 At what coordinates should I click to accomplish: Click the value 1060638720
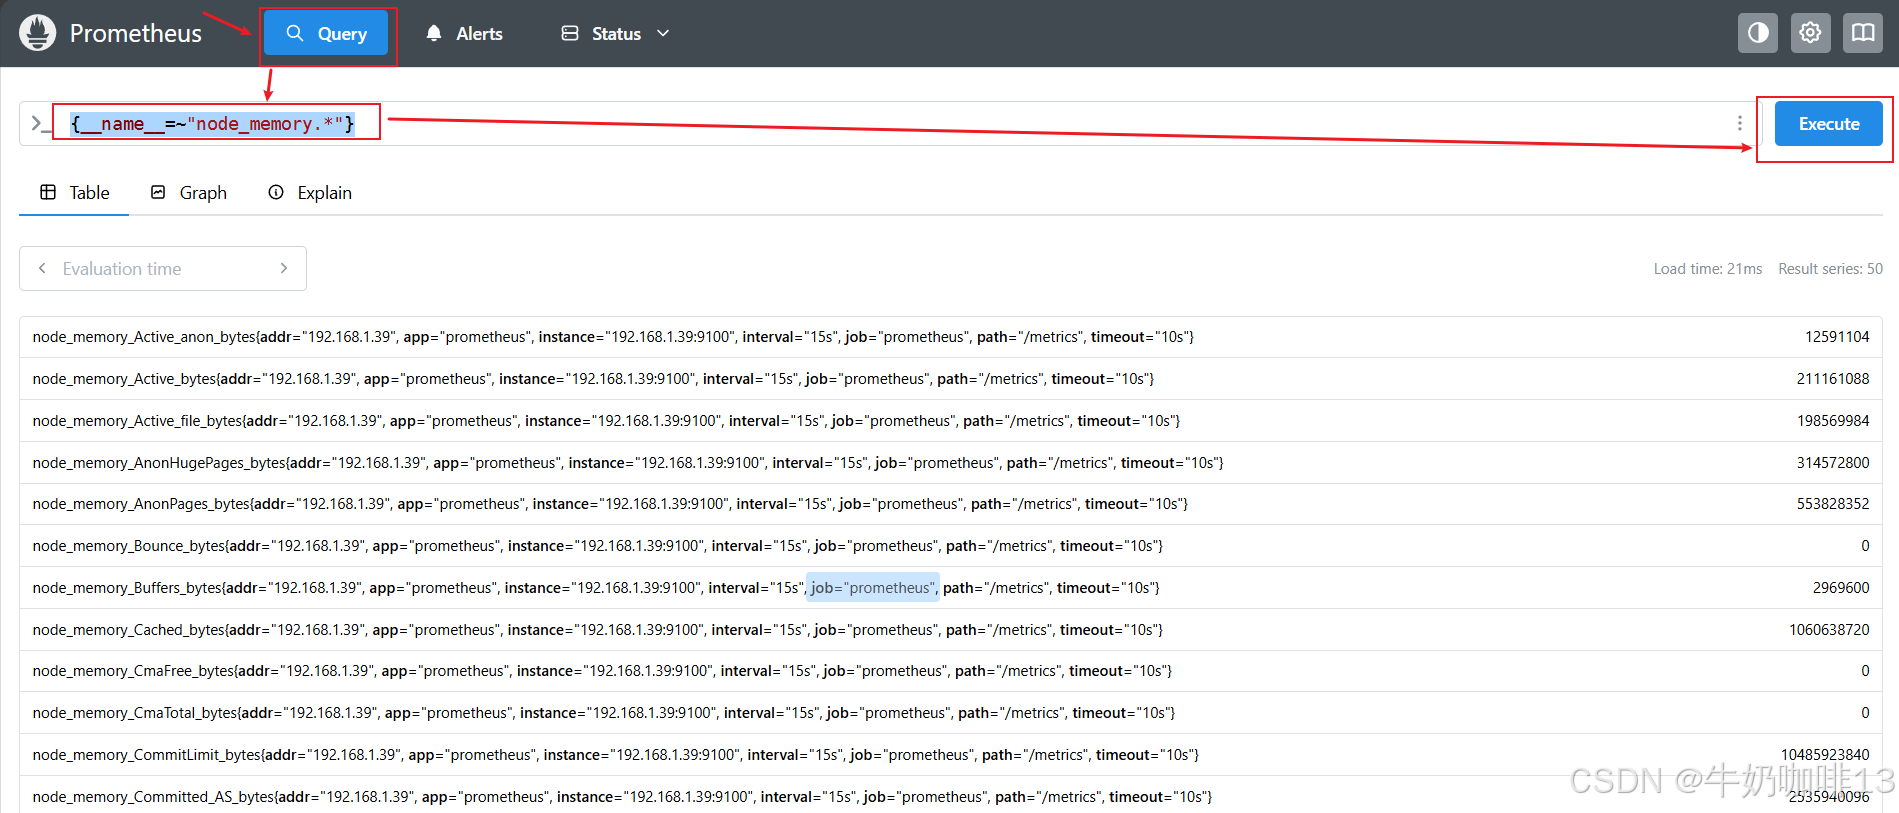click(1829, 630)
